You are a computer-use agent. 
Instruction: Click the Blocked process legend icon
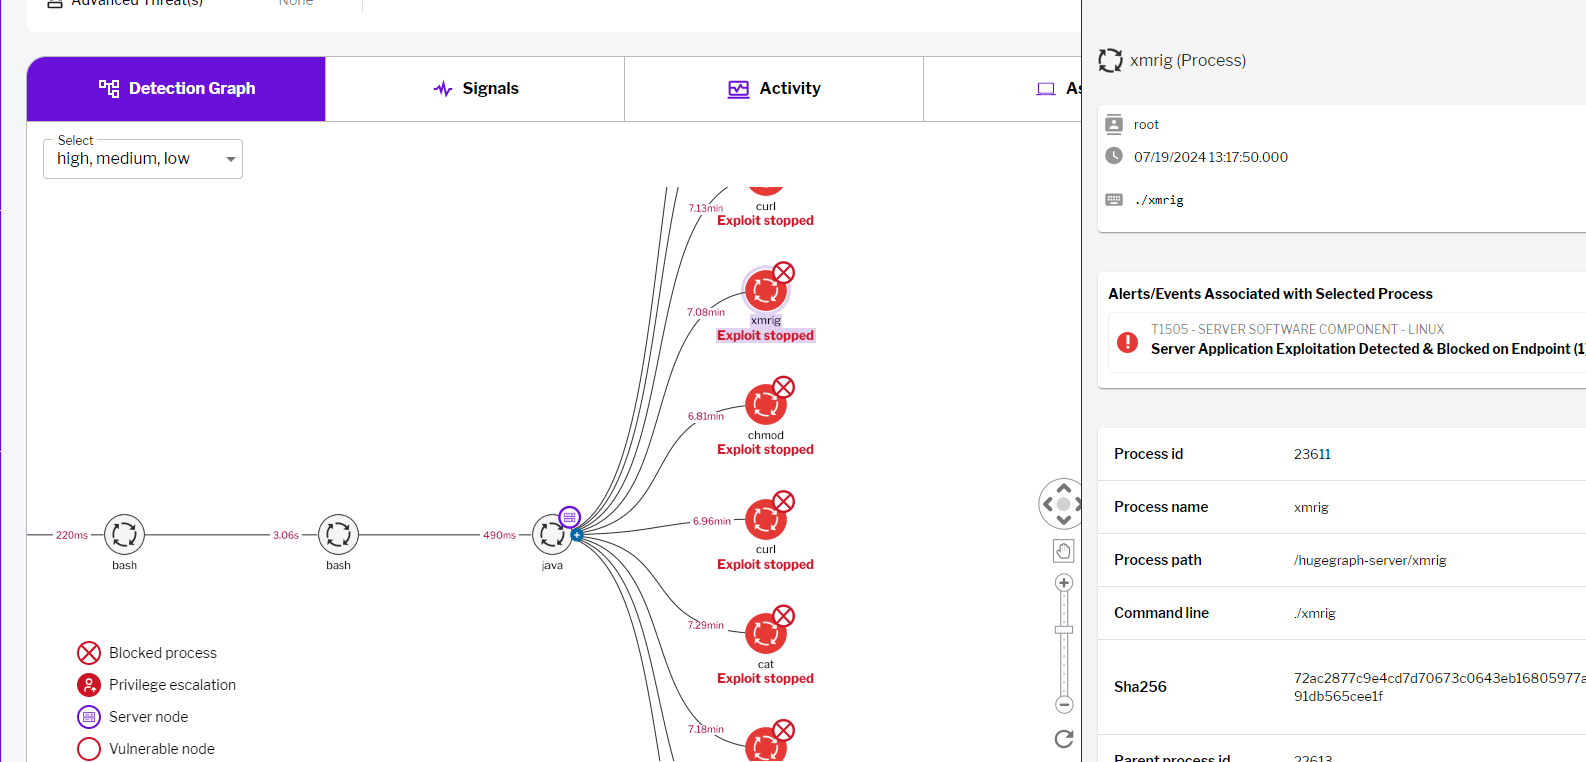point(89,653)
